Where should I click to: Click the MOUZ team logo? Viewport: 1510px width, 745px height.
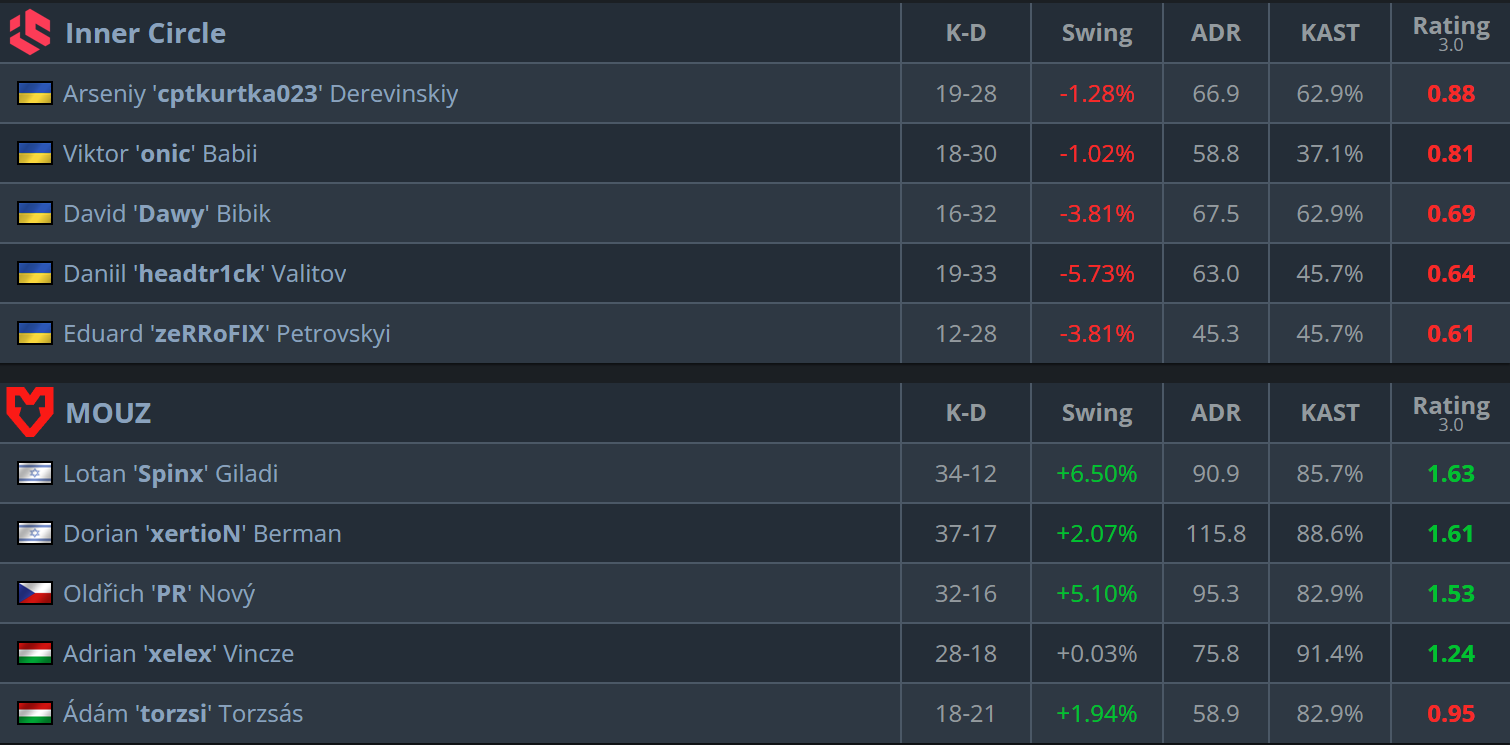point(29,413)
